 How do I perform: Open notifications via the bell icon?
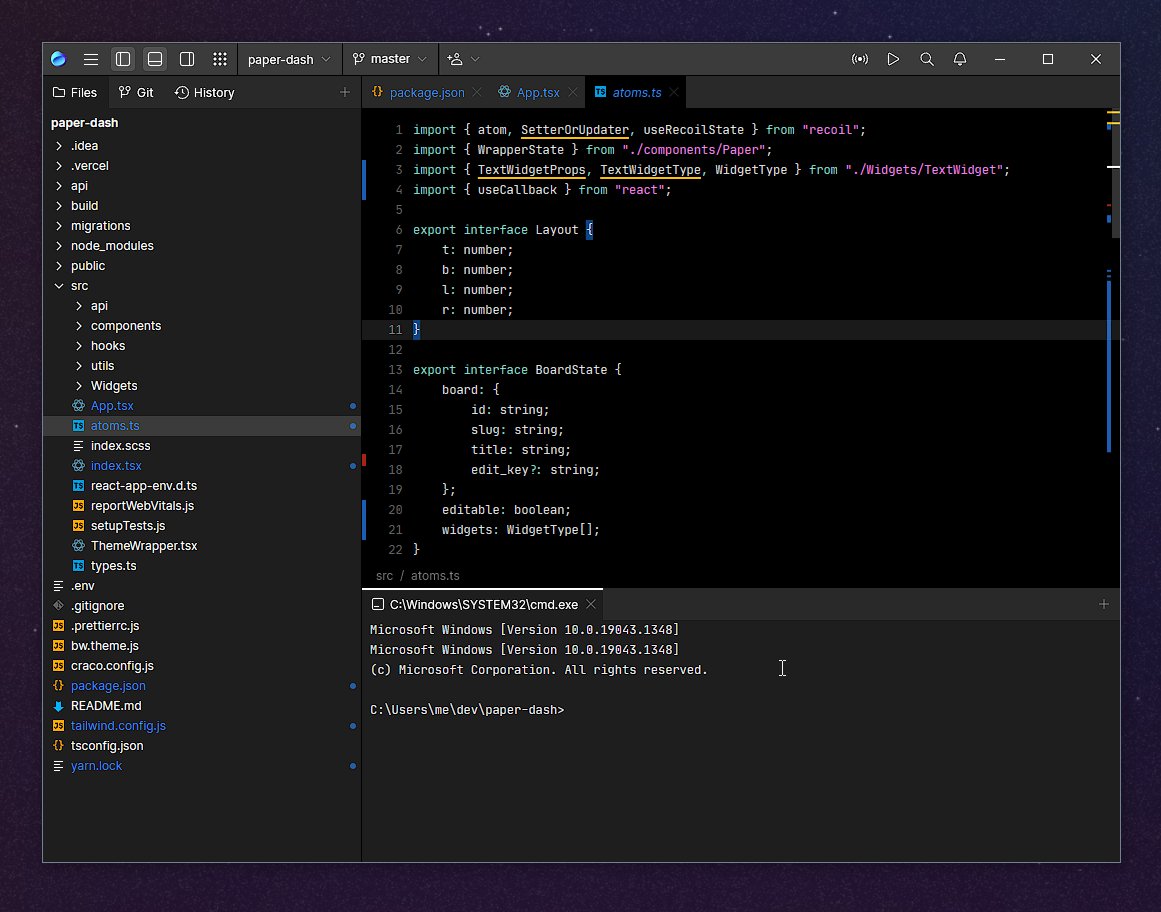pos(960,59)
